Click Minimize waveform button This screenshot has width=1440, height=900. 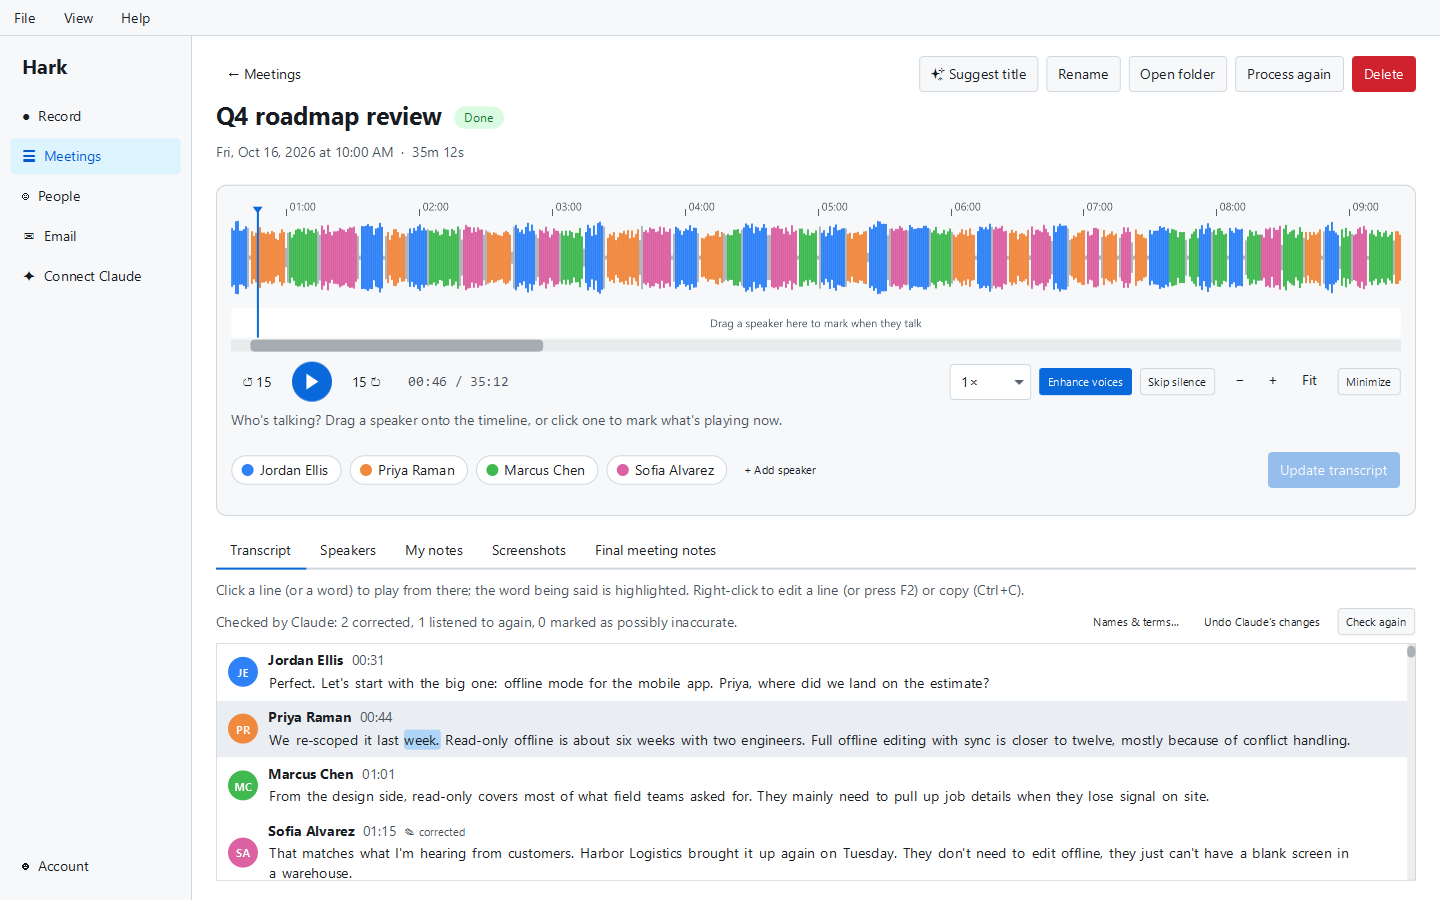[1368, 382]
